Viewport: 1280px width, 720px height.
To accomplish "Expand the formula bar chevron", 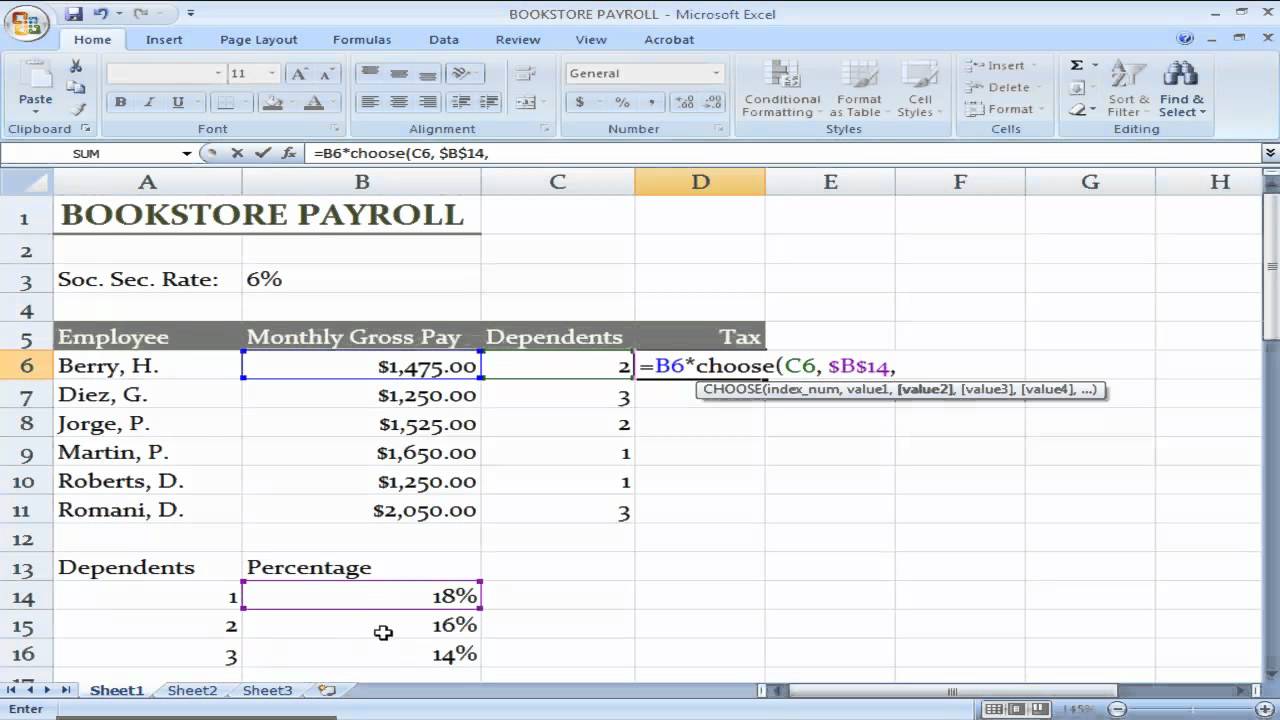I will 1270,153.
